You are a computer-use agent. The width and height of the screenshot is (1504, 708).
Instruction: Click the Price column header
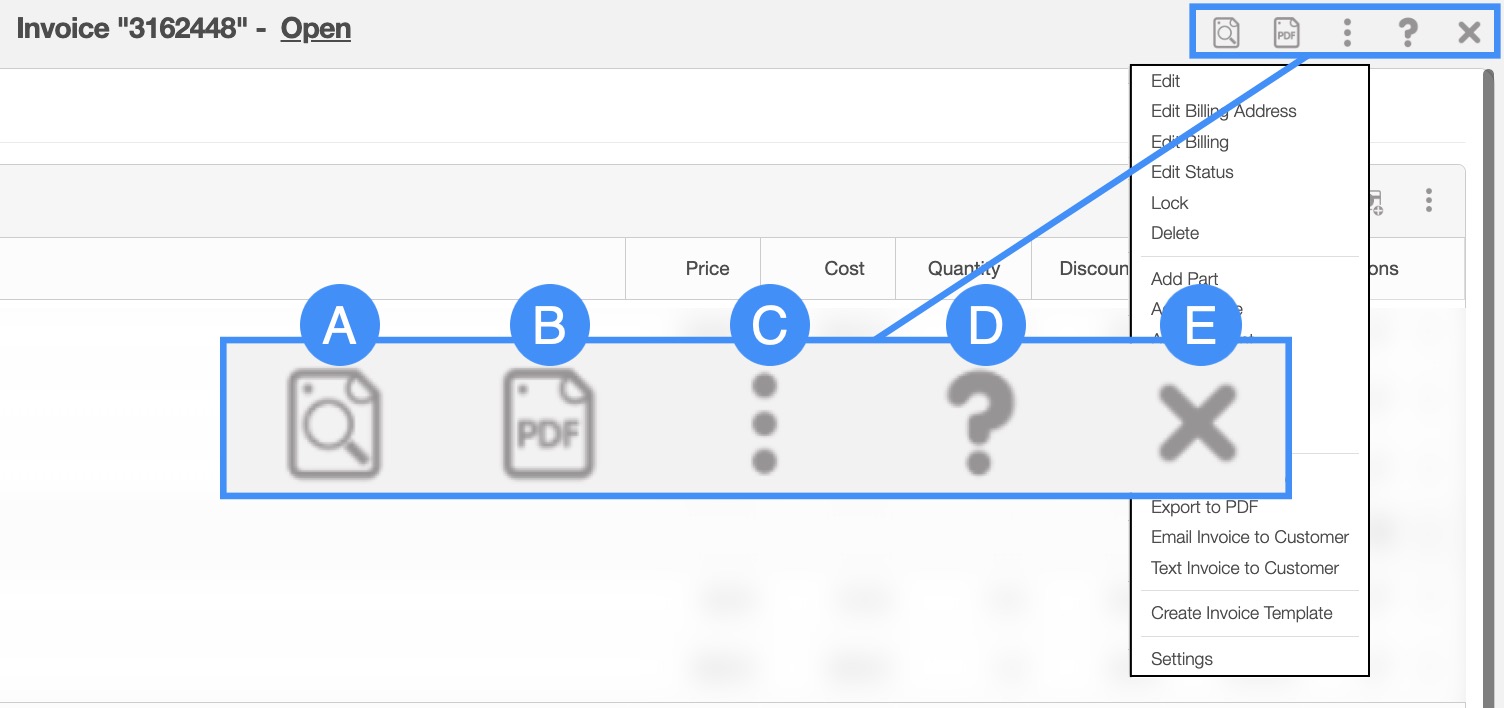(707, 268)
